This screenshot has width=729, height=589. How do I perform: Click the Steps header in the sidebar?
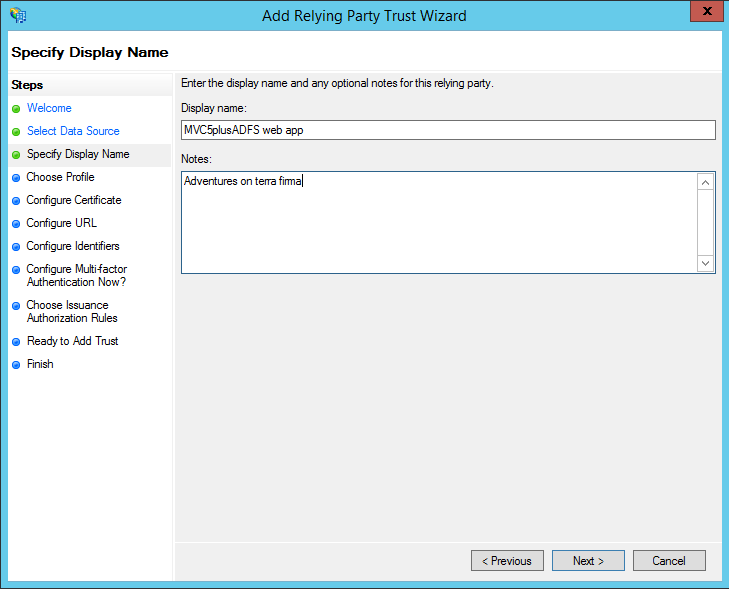[27, 85]
